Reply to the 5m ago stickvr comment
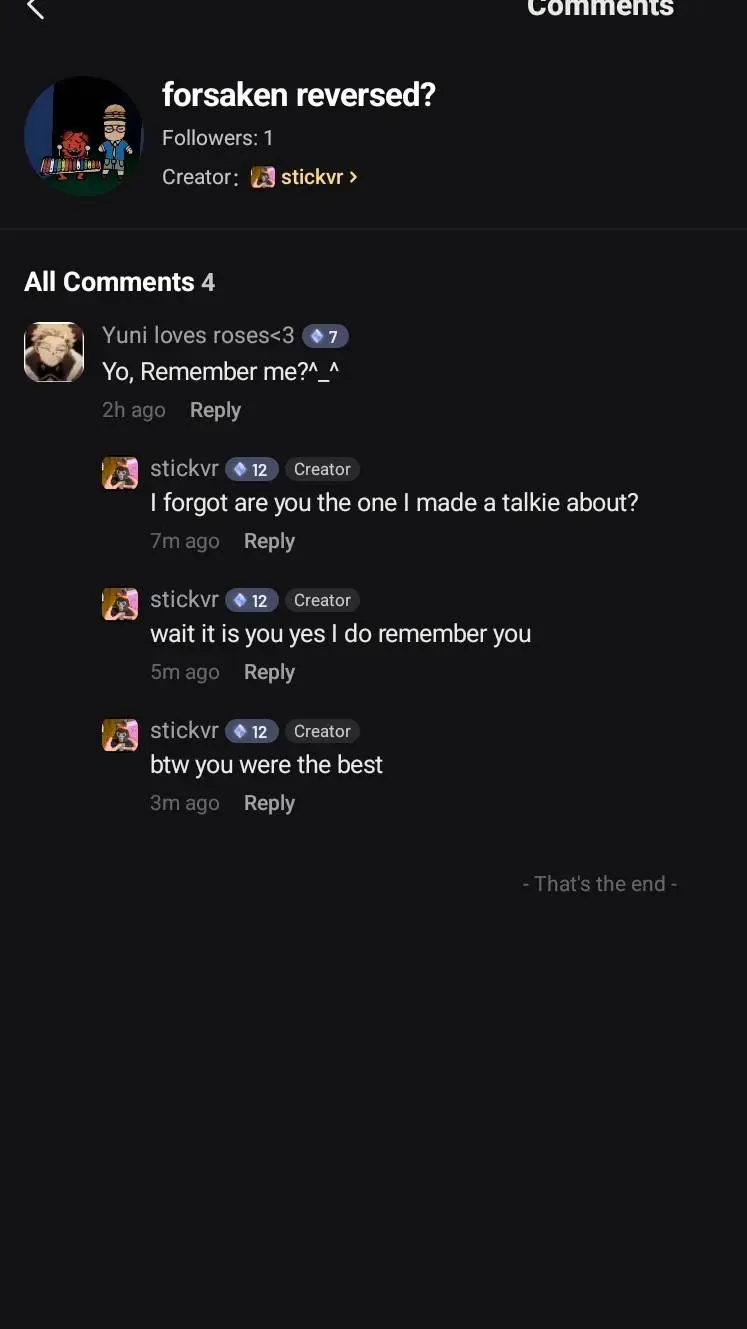The image size is (747, 1329). pos(269,672)
